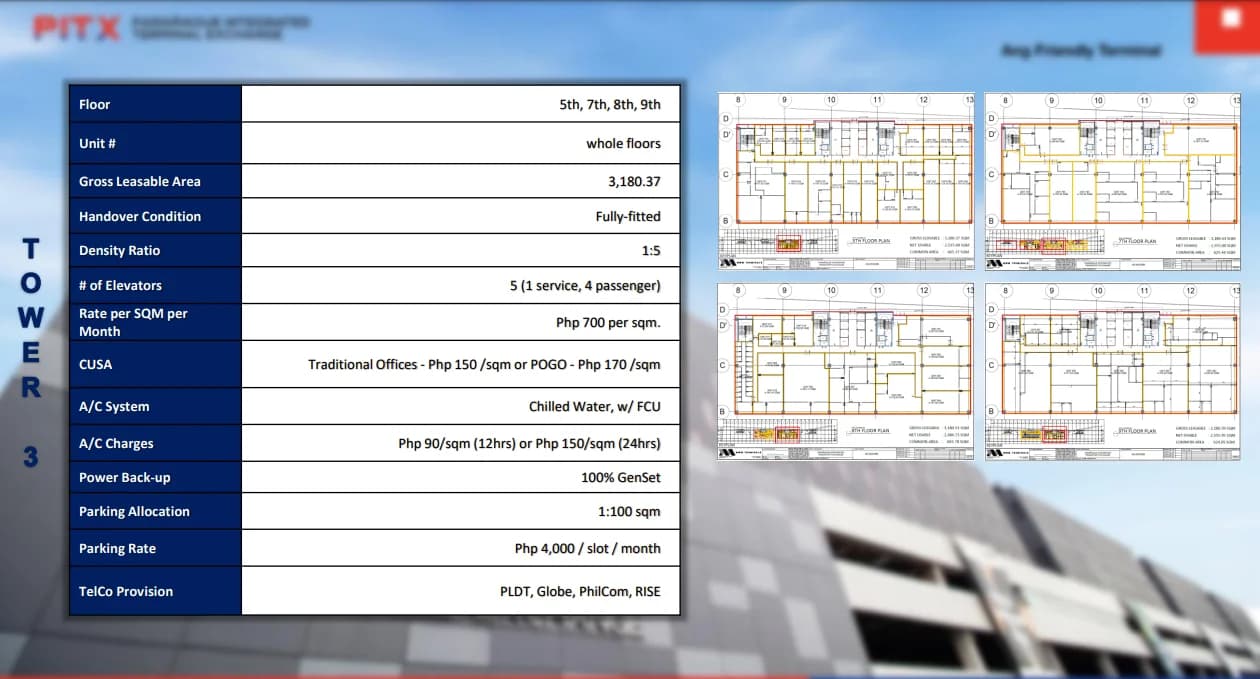Open the 5th floor plan thumbnail
This screenshot has width=1260, height=679.
click(x=846, y=181)
